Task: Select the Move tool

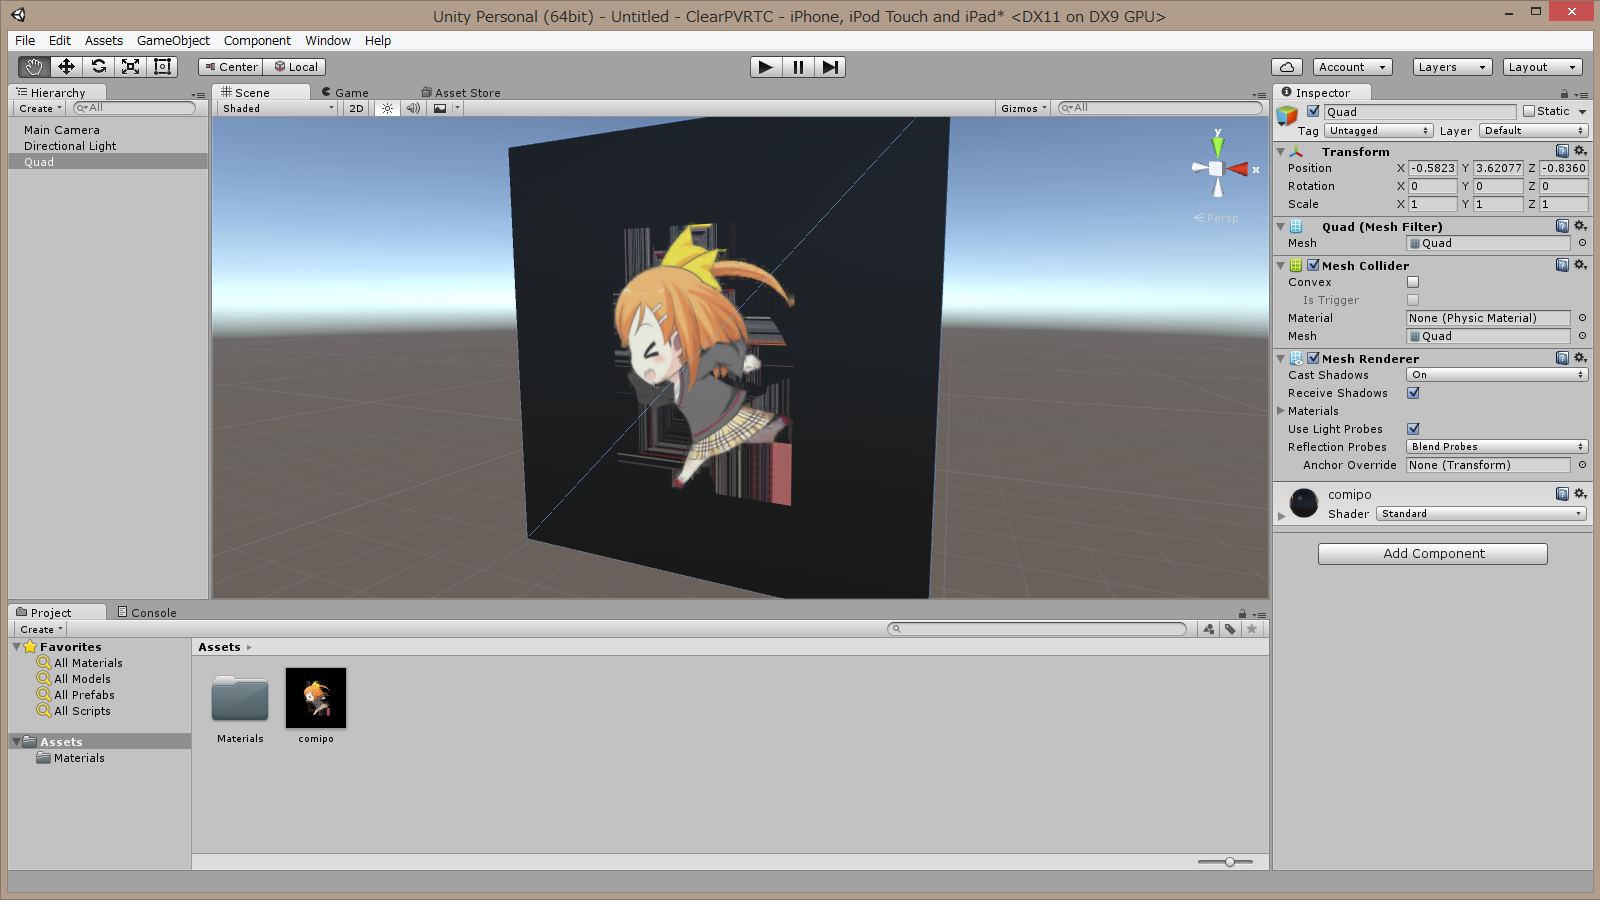Action: tap(66, 67)
